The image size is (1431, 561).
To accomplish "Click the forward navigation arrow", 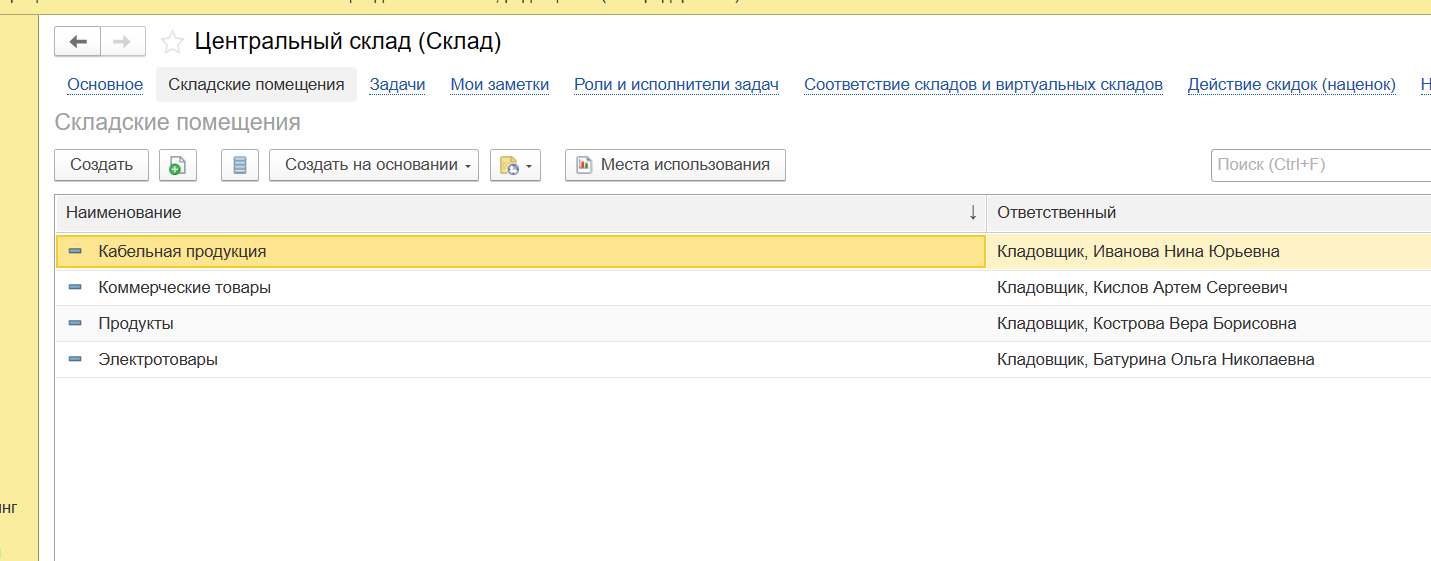I will (x=122, y=41).
